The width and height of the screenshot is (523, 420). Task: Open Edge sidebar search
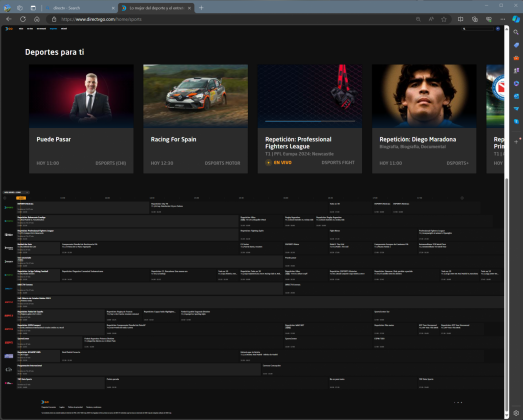coord(516,32)
